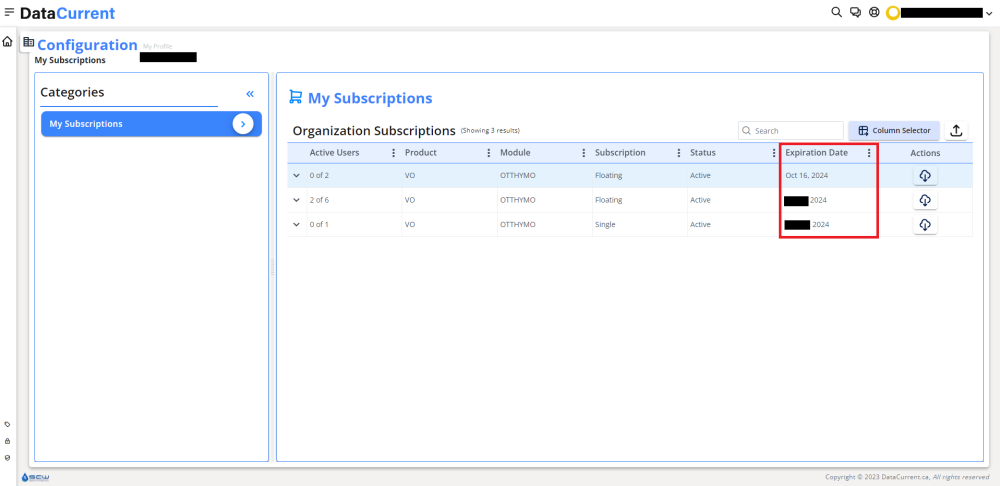
Task: Open the hamburger navigation menu
Action: 9,12
